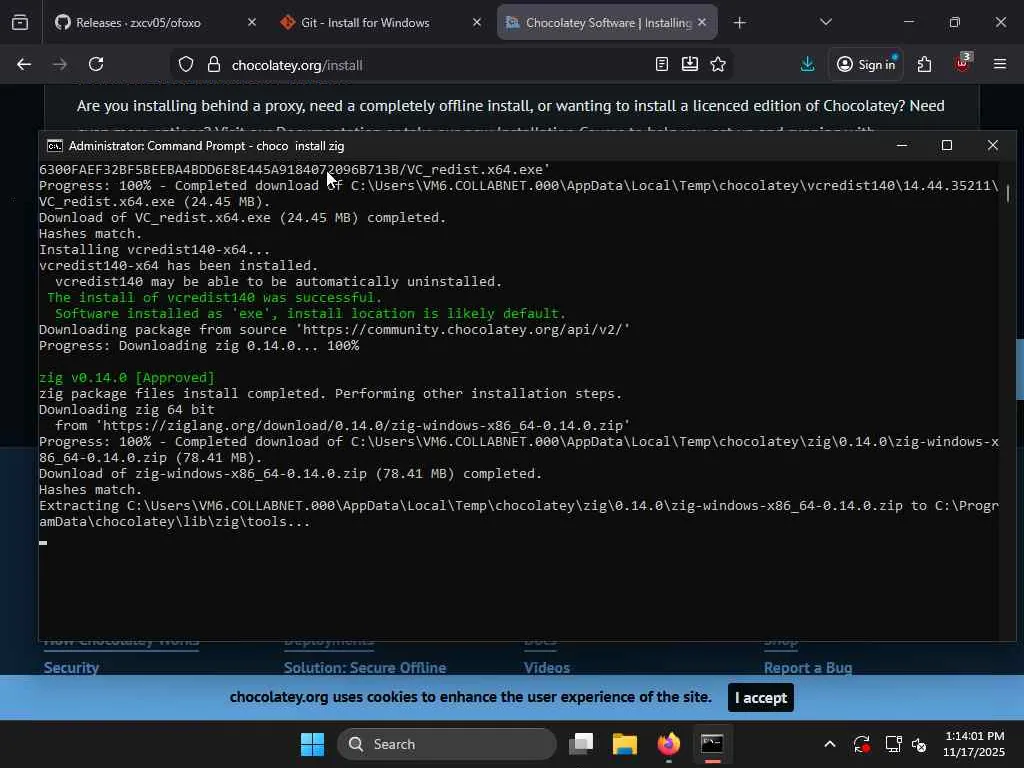Close the Chocolatey Software tab
Image resolution: width=1024 pixels, height=768 pixels.
[x=702, y=23]
